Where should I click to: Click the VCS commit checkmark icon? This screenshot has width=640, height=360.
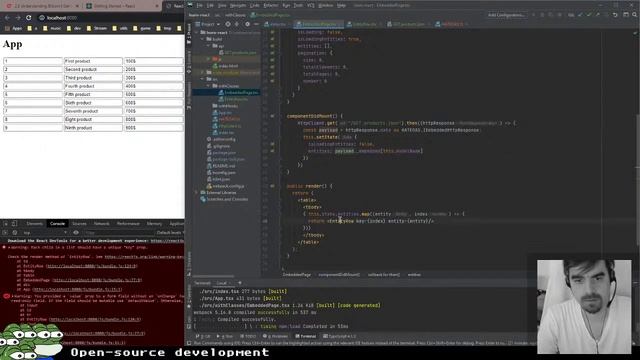pos(589,15)
